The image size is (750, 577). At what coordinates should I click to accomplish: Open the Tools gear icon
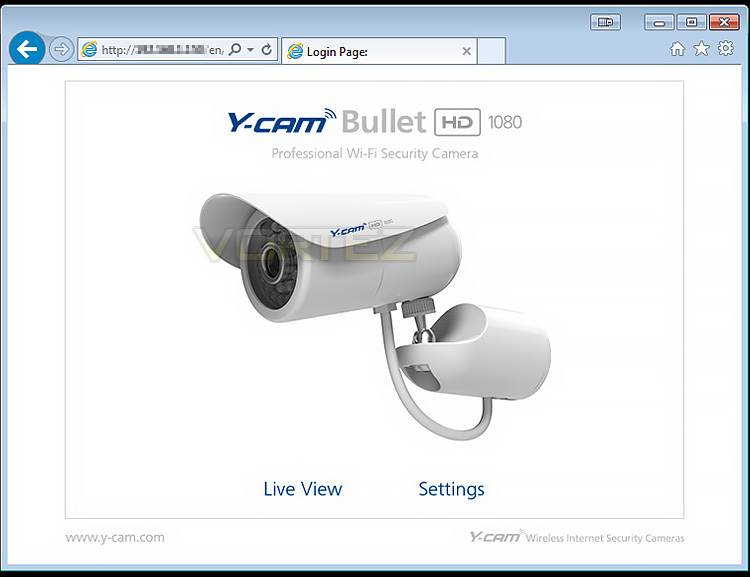(x=726, y=48)
